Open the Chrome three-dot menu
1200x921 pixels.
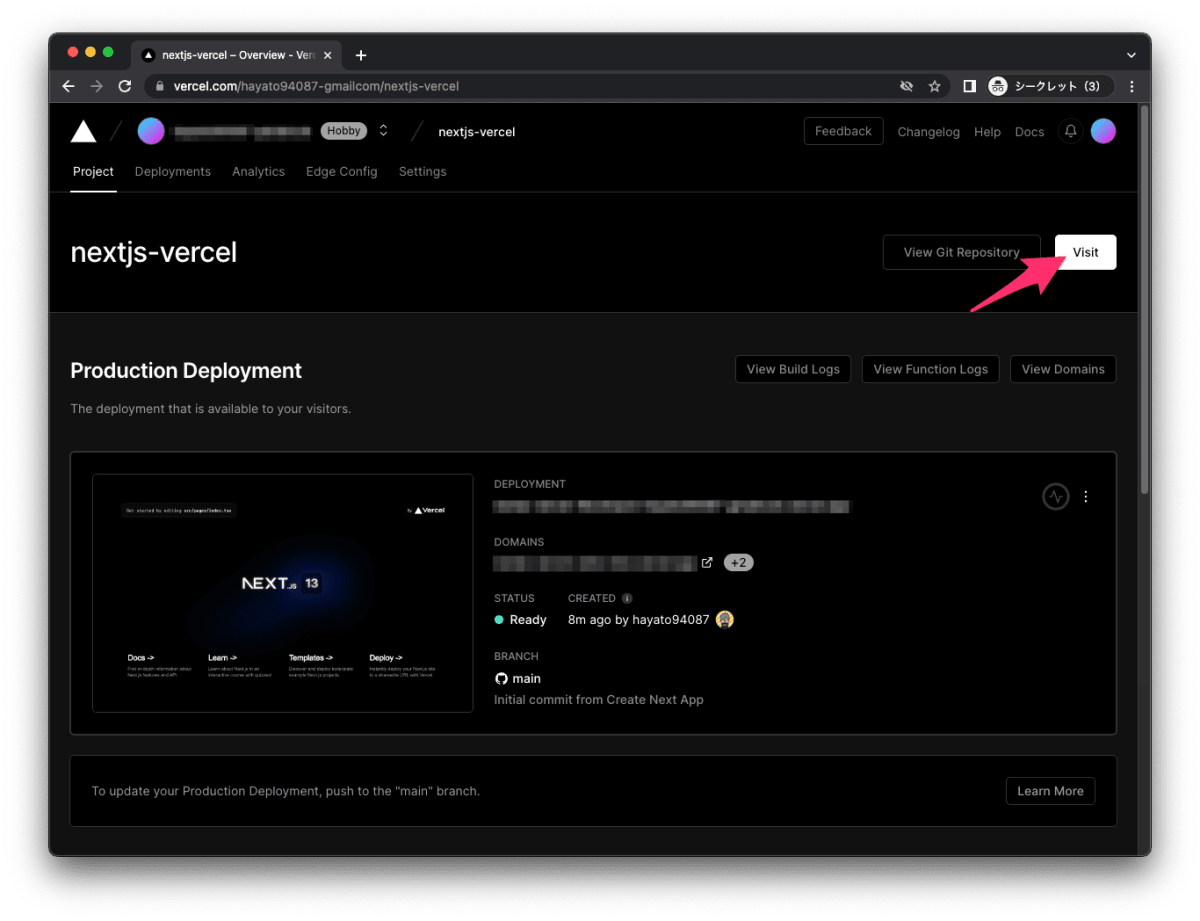point(1132,86)
